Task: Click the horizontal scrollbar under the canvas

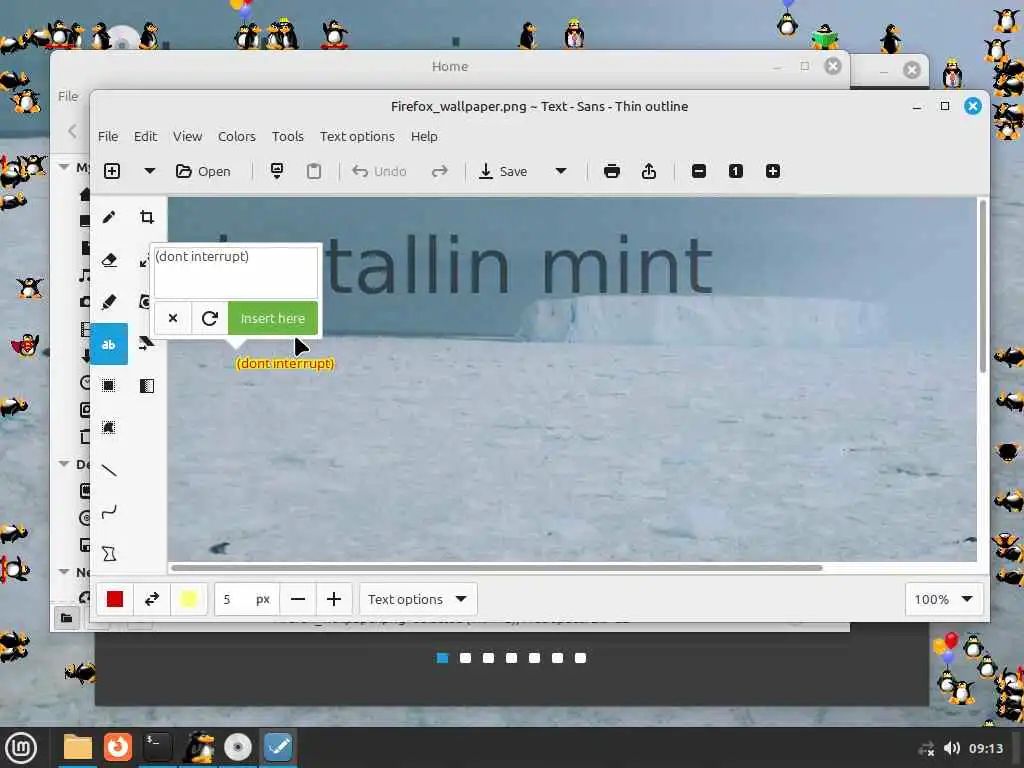Action: (496, 568)
